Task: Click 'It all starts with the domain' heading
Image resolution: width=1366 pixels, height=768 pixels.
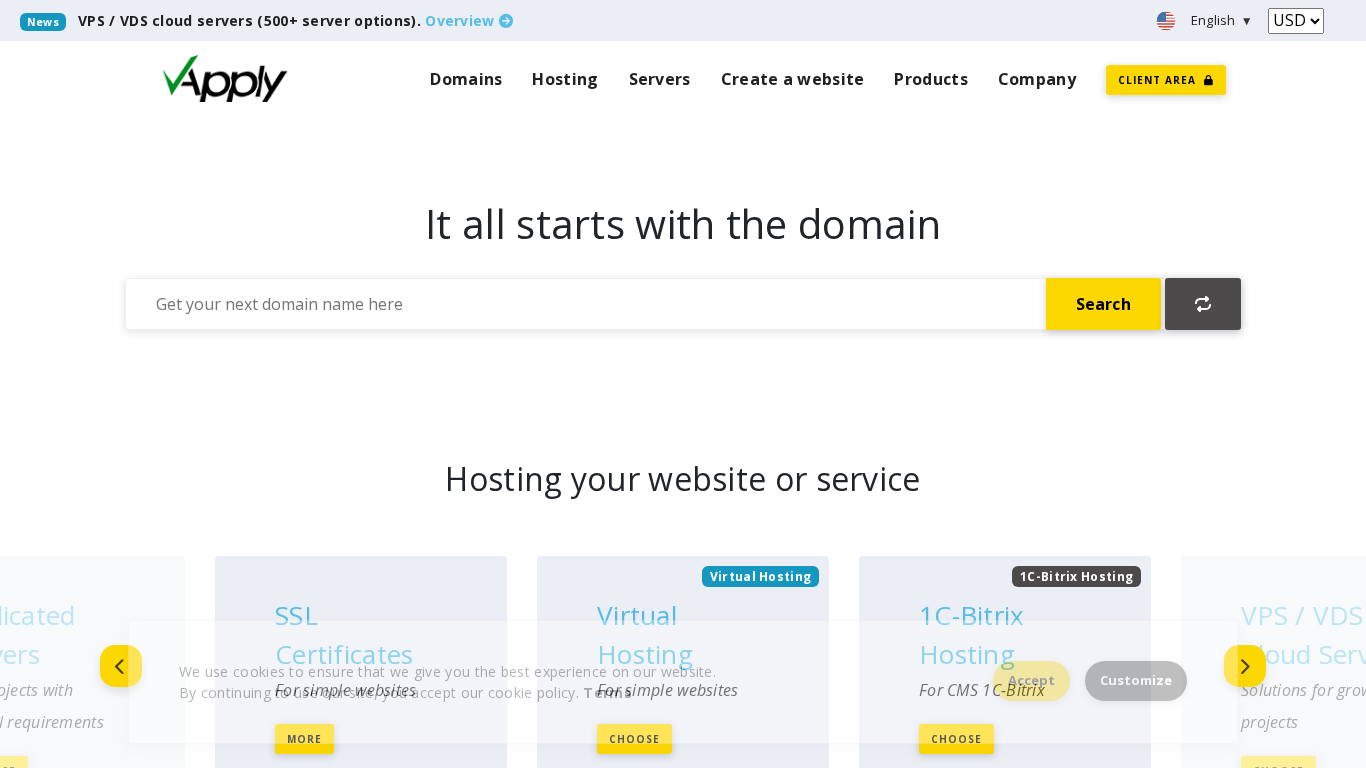Action: click(683, 224)
